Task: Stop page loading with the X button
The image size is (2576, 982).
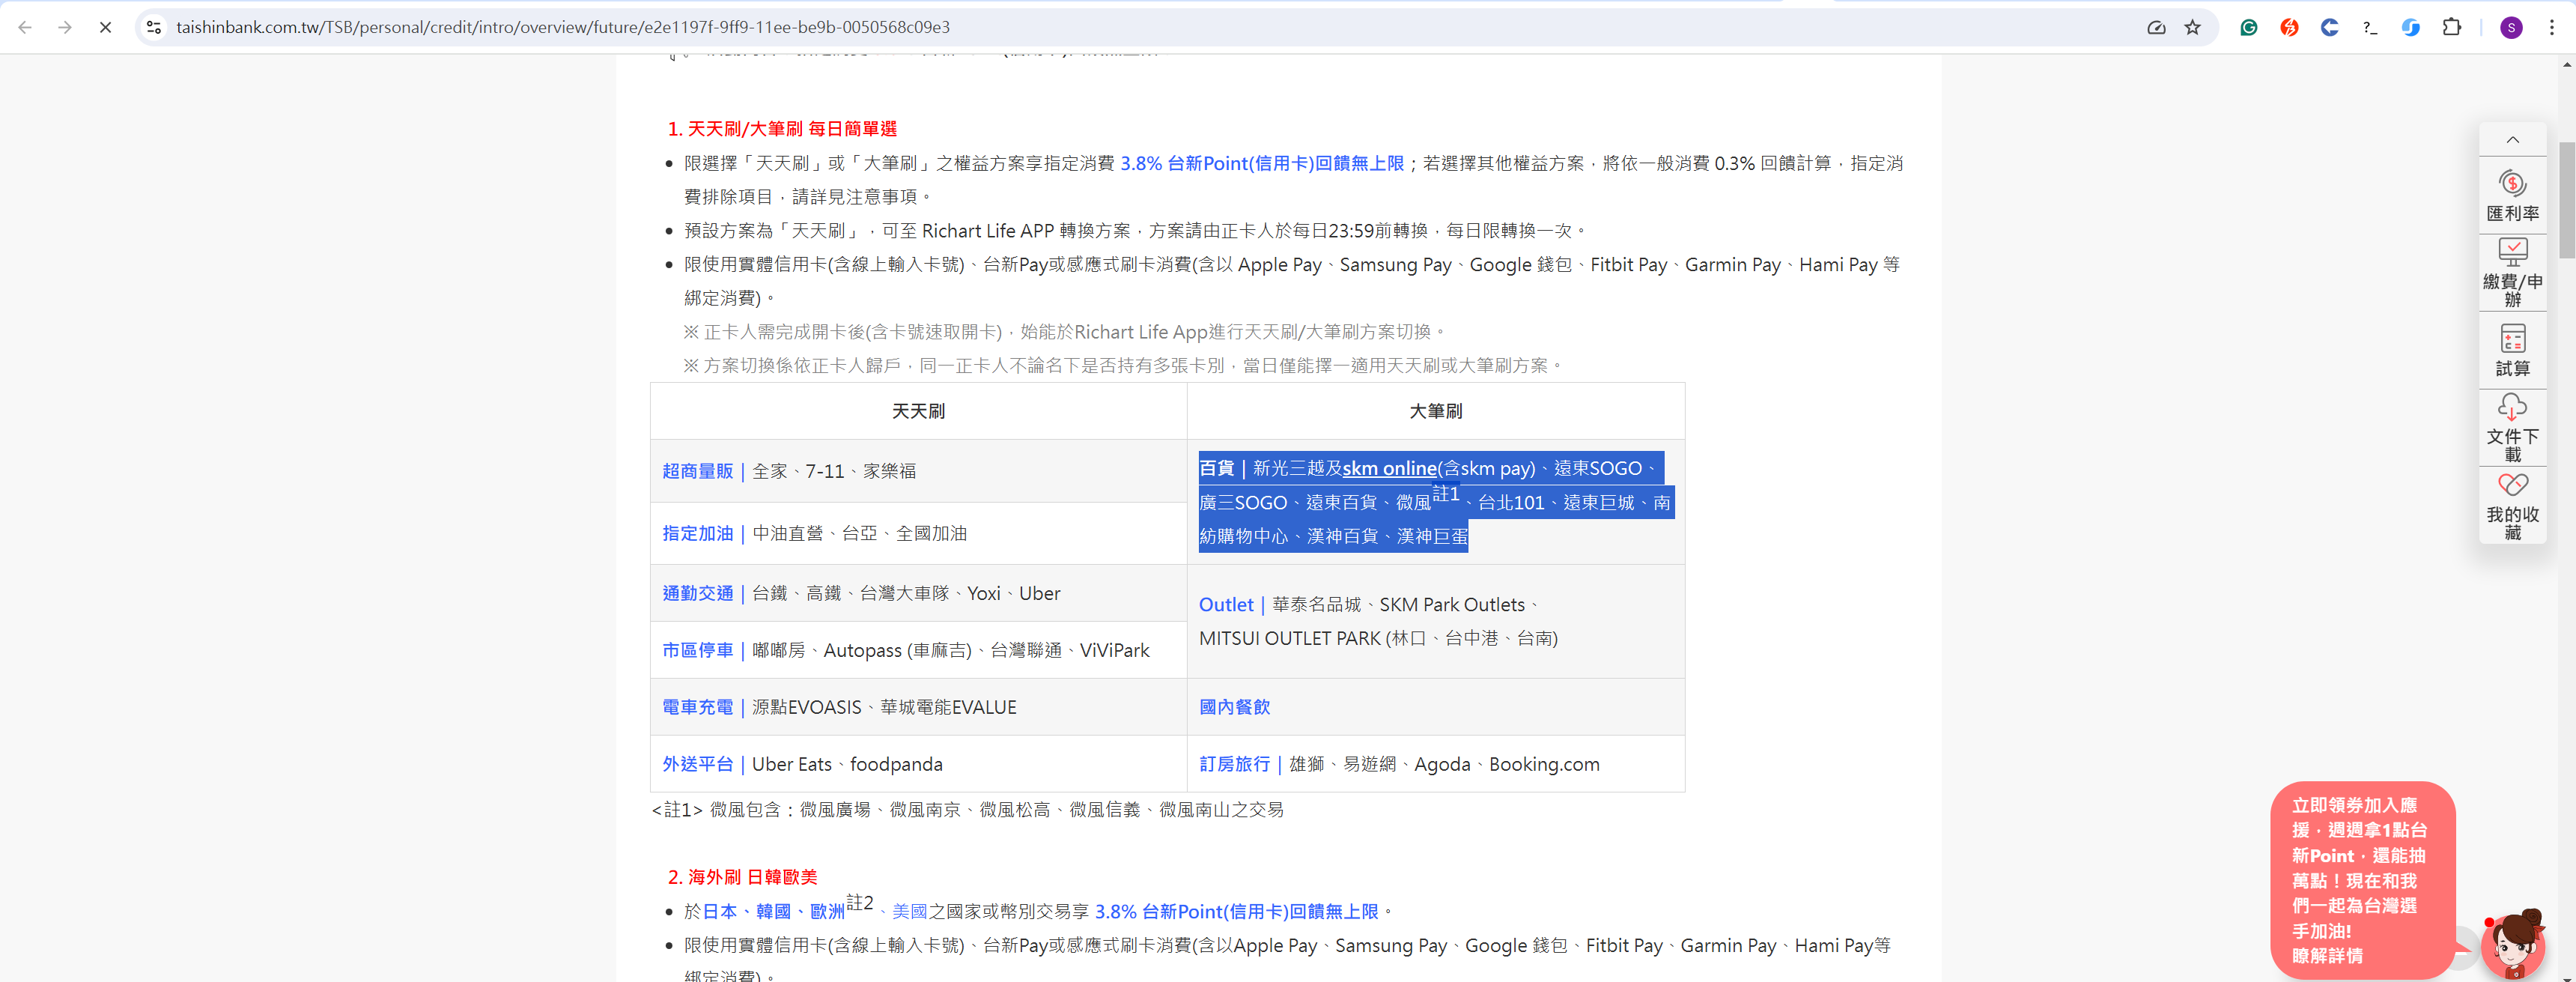Action: coord(105,27)
